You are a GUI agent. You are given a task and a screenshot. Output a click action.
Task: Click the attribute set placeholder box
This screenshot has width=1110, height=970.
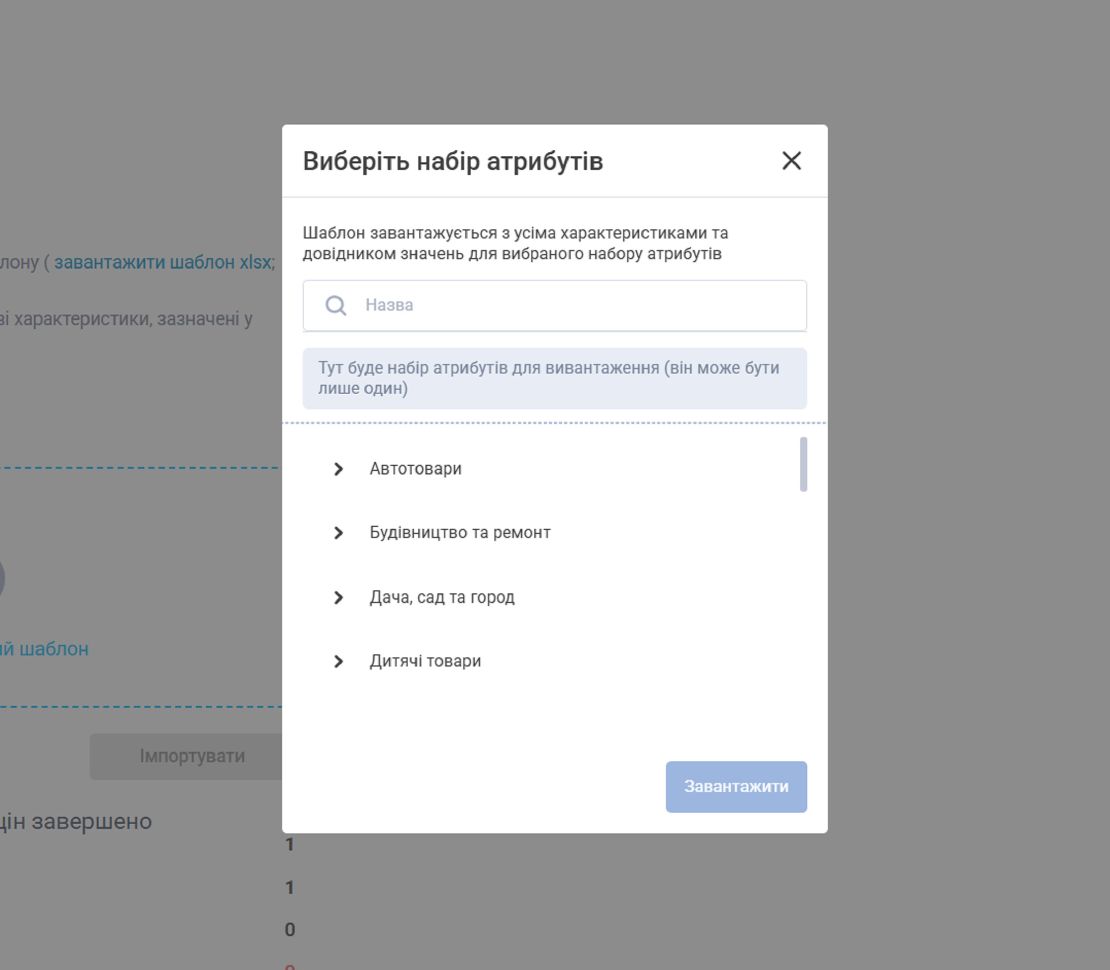point(554,378)
